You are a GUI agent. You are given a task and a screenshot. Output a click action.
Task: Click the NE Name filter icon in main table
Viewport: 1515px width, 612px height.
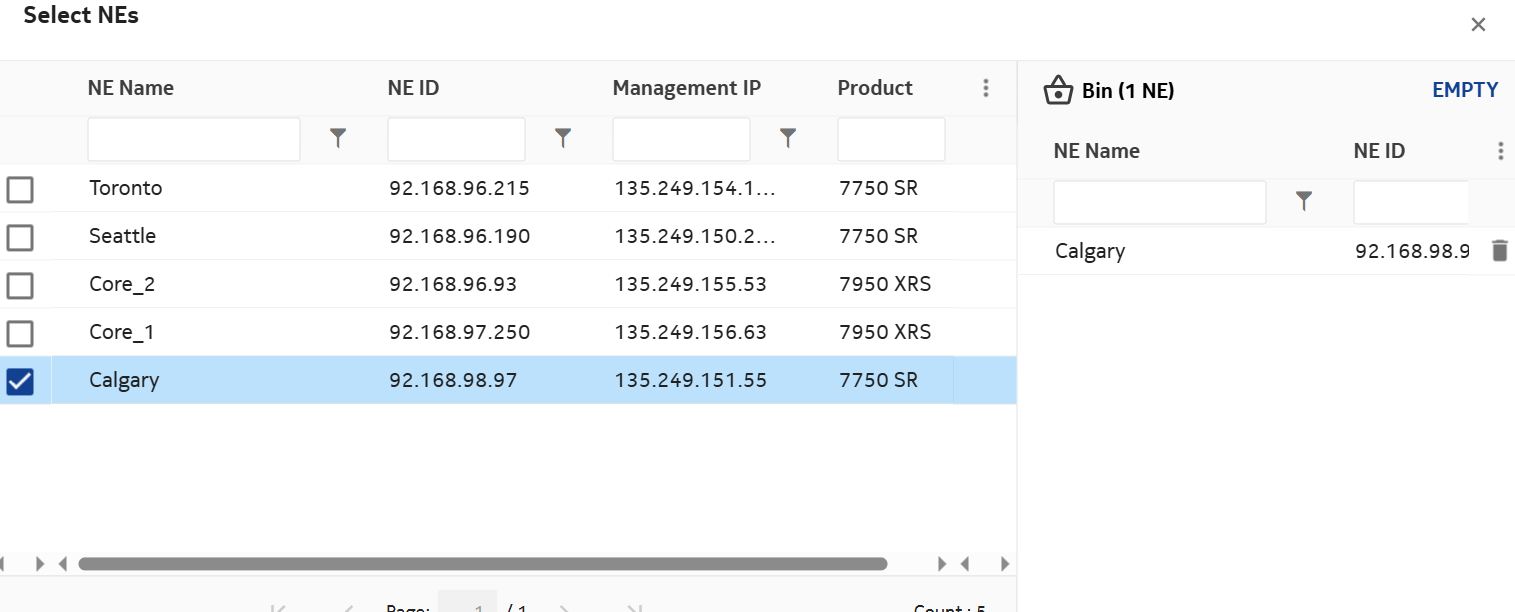(338, 139)
